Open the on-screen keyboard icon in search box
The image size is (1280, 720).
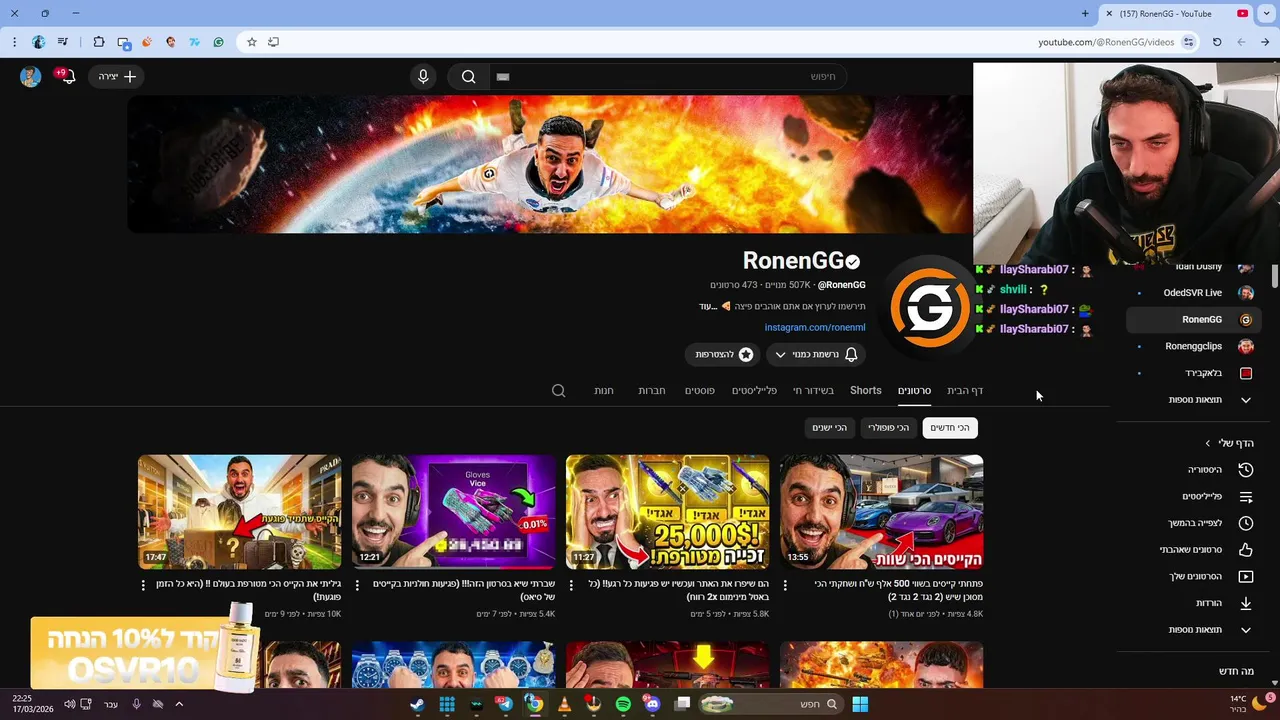(503, 77)
